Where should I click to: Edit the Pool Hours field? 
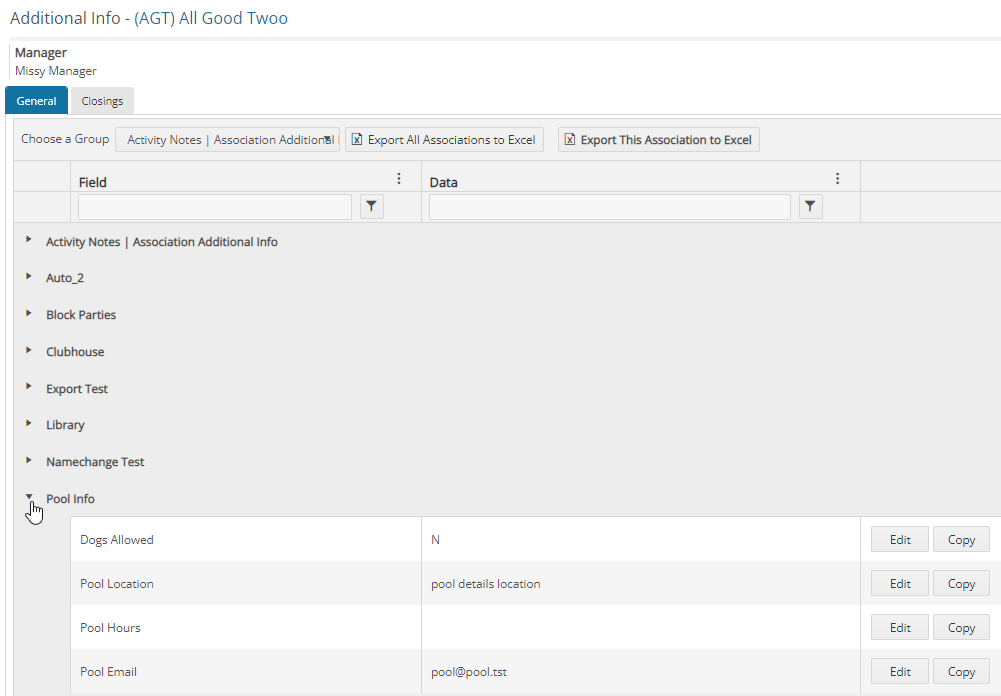[899, 628]
